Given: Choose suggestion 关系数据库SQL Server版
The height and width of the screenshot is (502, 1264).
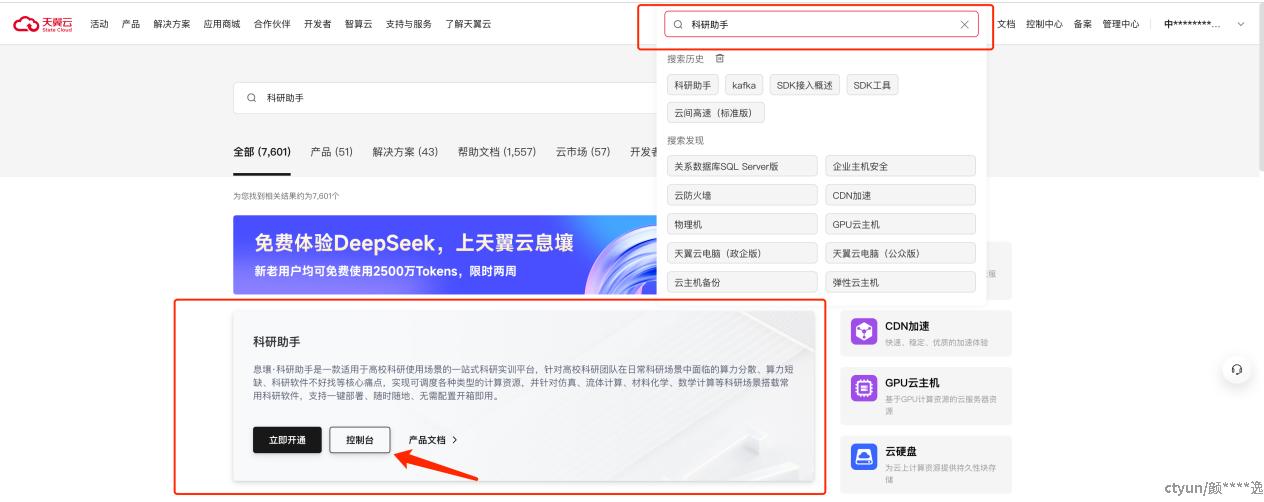Looking at the screenshot, I should [x=742, y=167].
